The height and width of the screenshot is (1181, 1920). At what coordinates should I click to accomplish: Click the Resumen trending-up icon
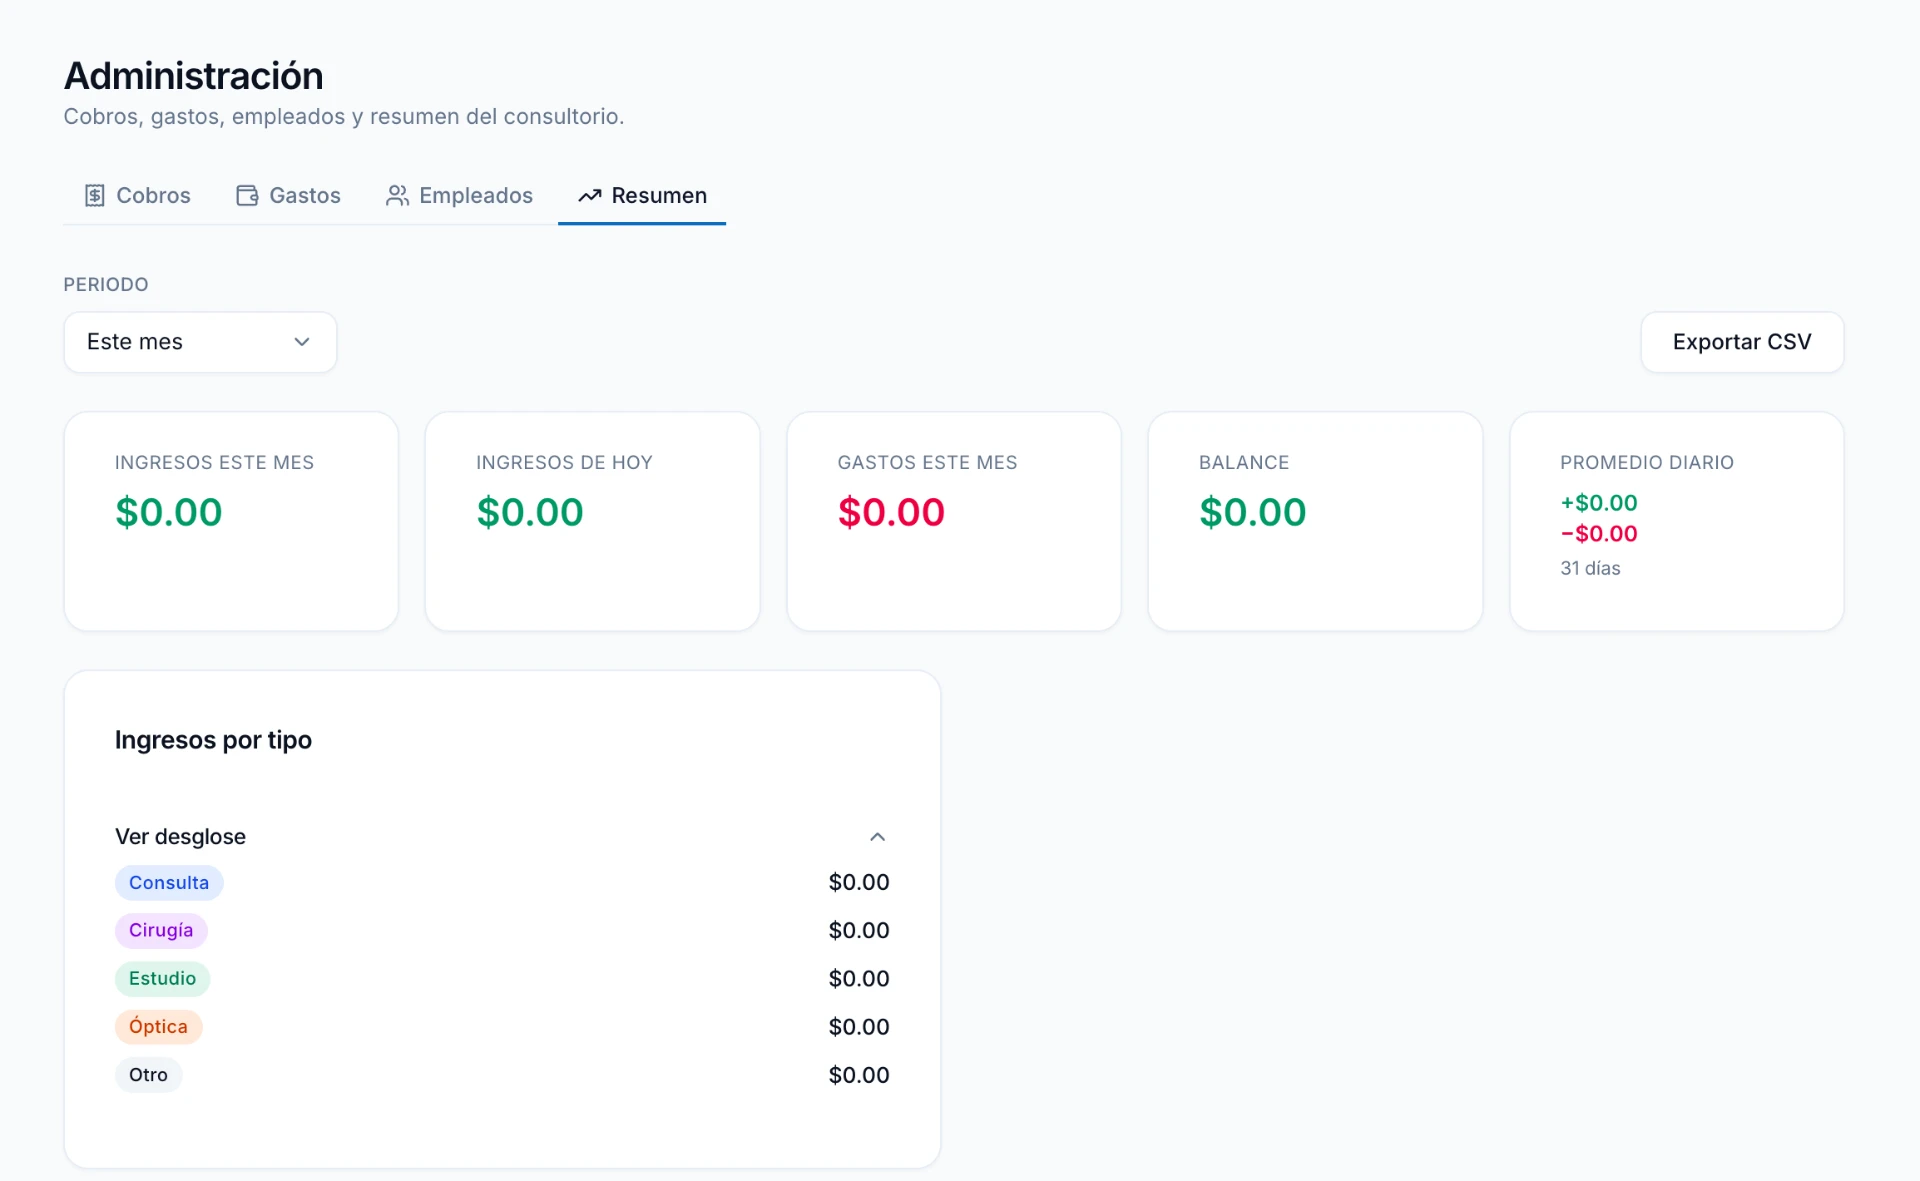[x=590, y=195]
